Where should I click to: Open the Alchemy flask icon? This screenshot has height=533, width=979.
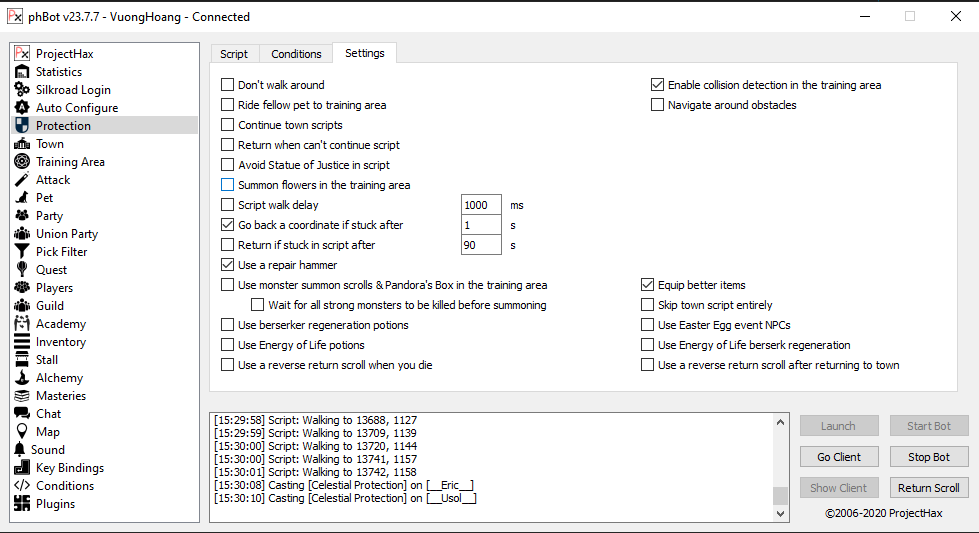(22, 378)
